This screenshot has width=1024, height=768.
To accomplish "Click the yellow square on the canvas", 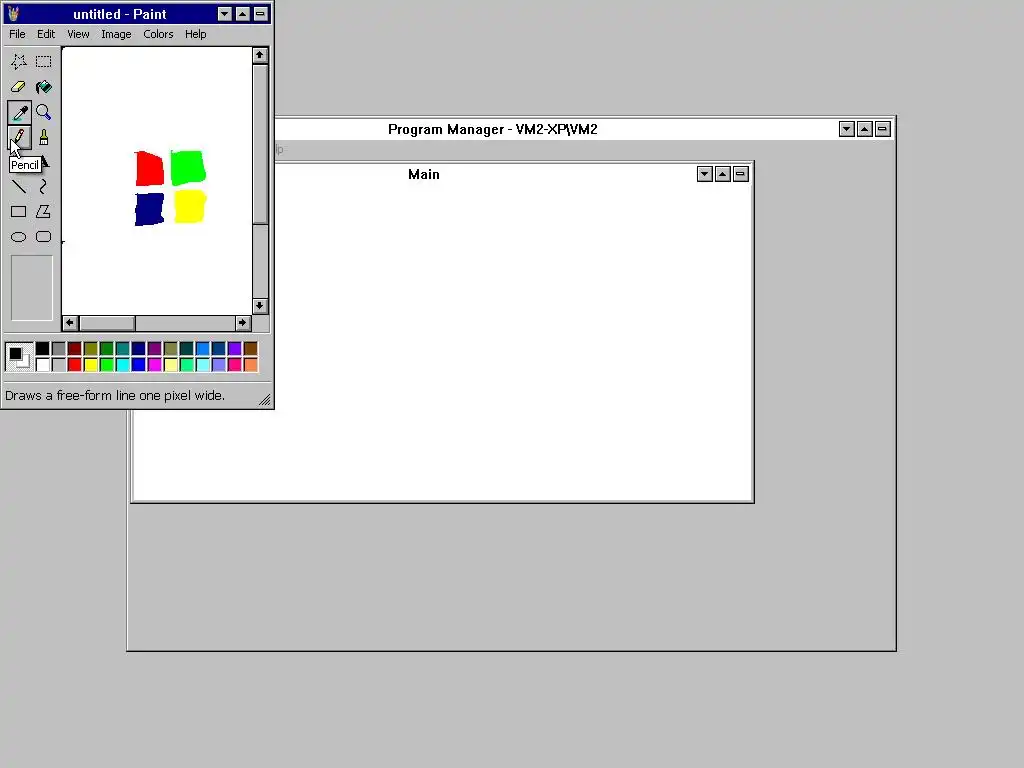I will tap(190, 206).
